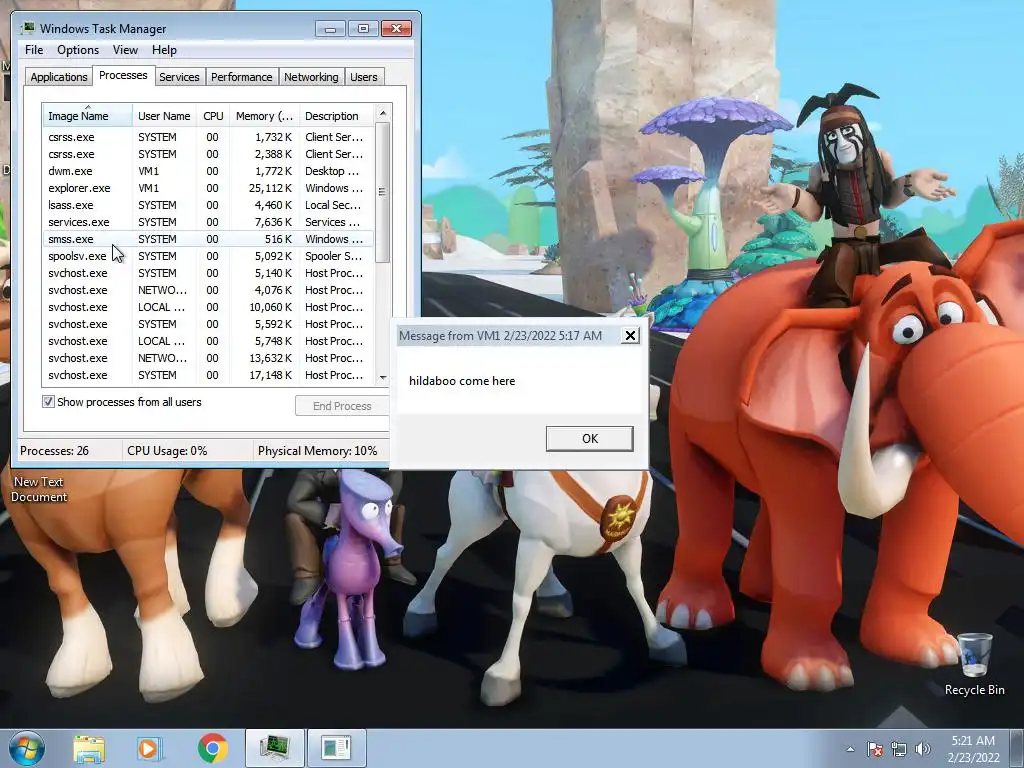Open the Windows Start menu orb
The height and width of the screenshot is (768, 1024).
(x=27, y=748)
